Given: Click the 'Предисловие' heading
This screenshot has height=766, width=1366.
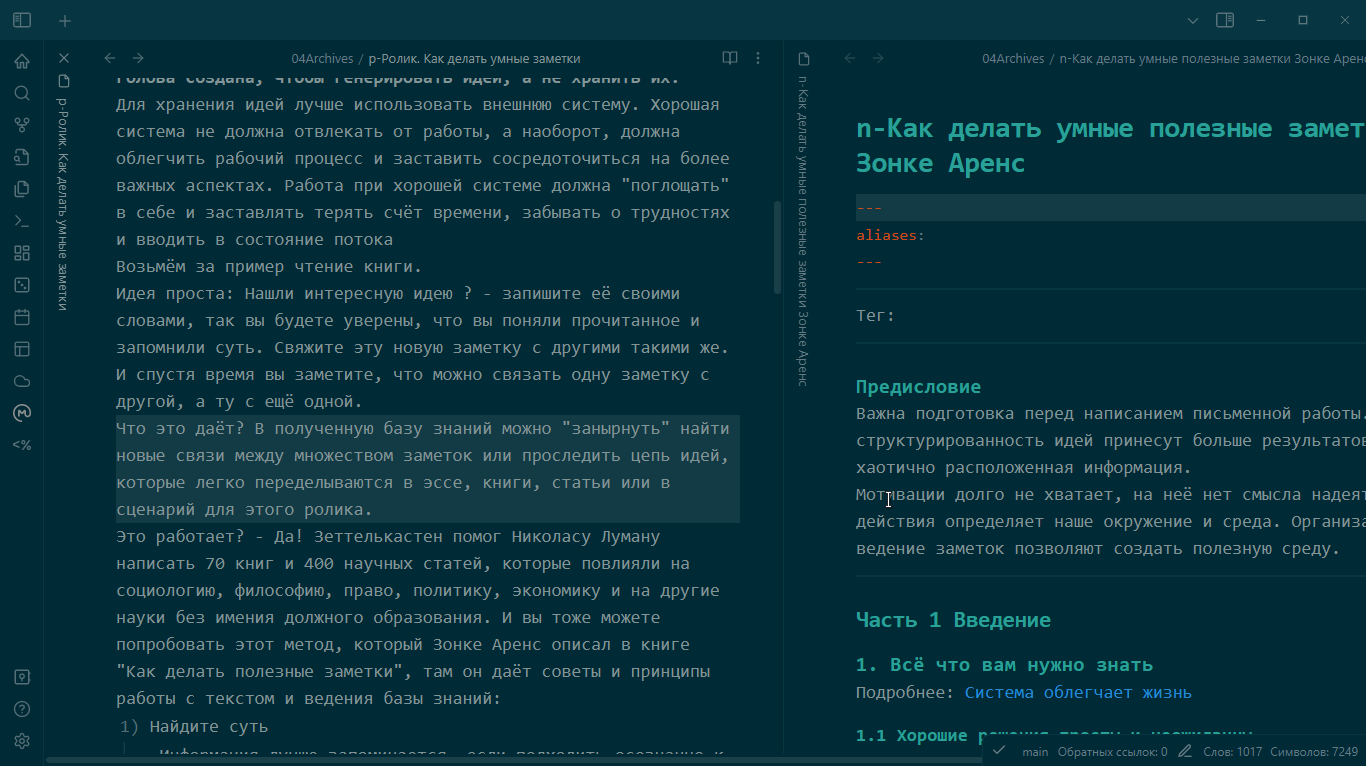Looking at the screenshot, I should tap(918, 387).
